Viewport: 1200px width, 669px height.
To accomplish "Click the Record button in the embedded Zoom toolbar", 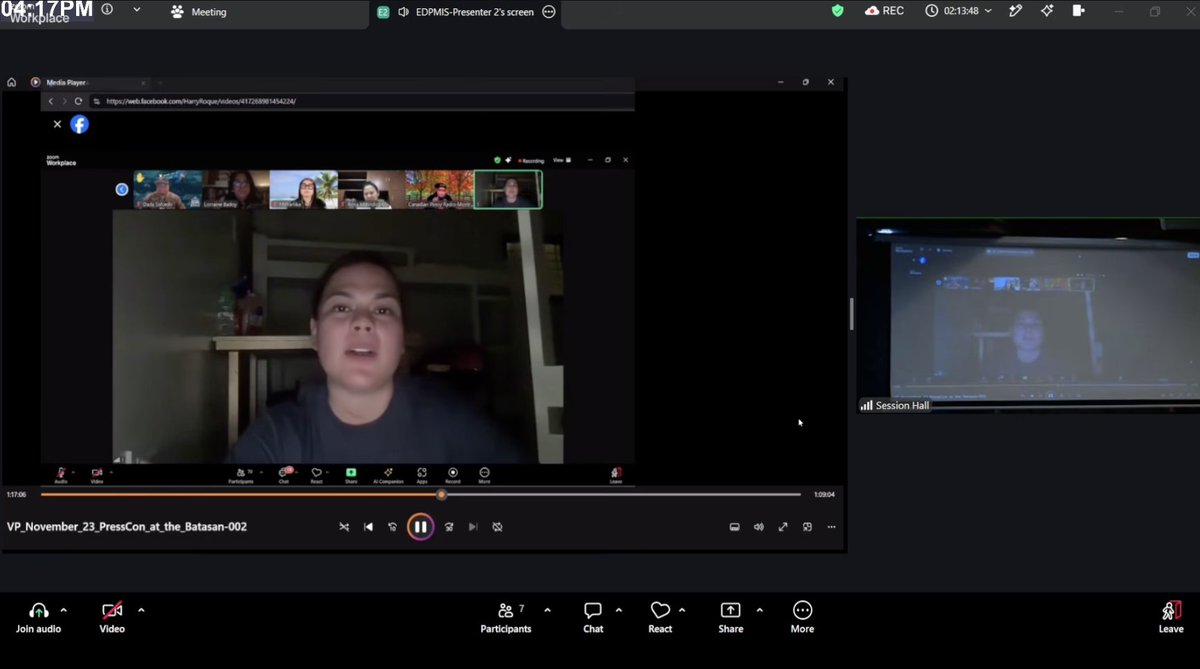I will [453, 475].
